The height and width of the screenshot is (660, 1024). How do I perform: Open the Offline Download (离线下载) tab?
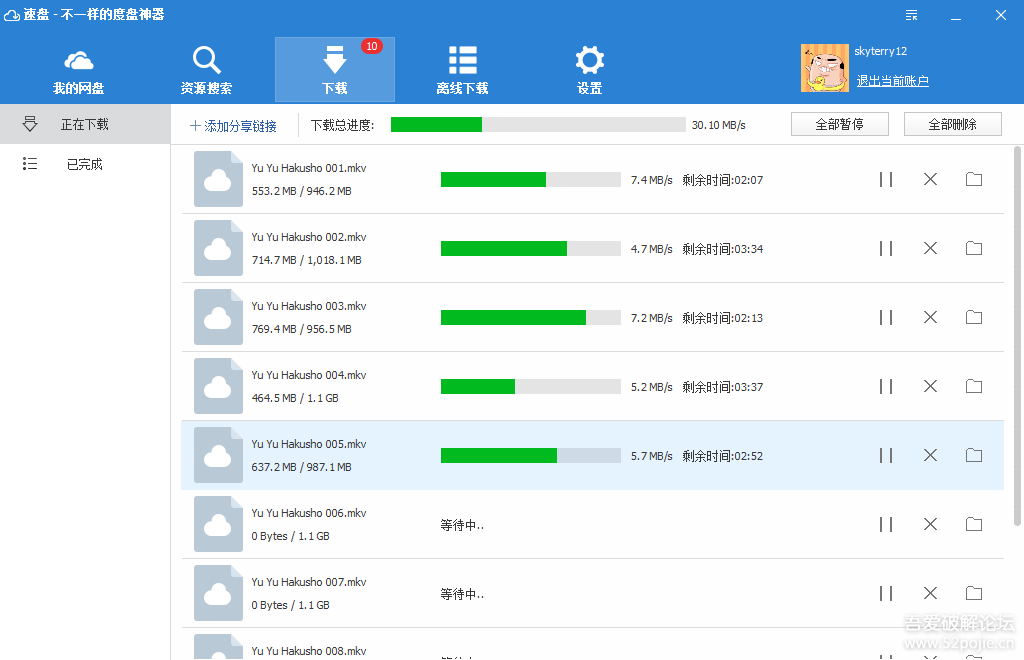(x=462, y=71)
